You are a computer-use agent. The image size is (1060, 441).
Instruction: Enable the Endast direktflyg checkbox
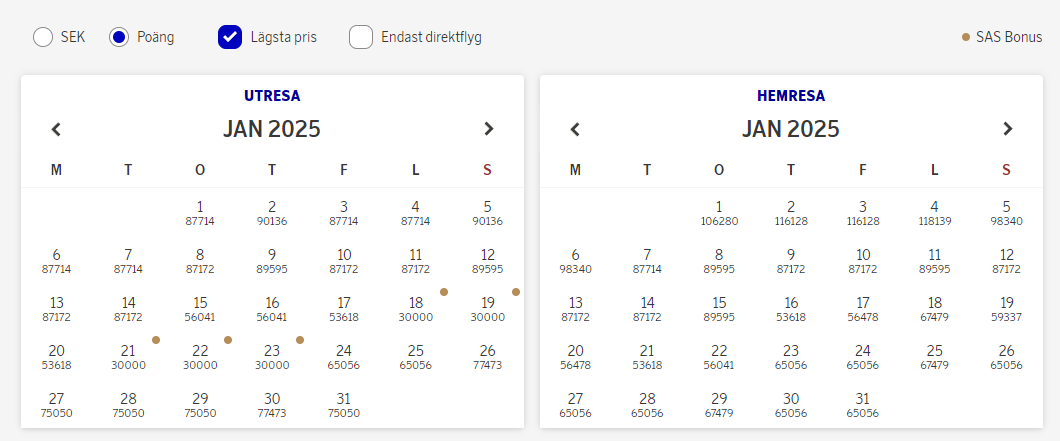[x=361, y=37]
